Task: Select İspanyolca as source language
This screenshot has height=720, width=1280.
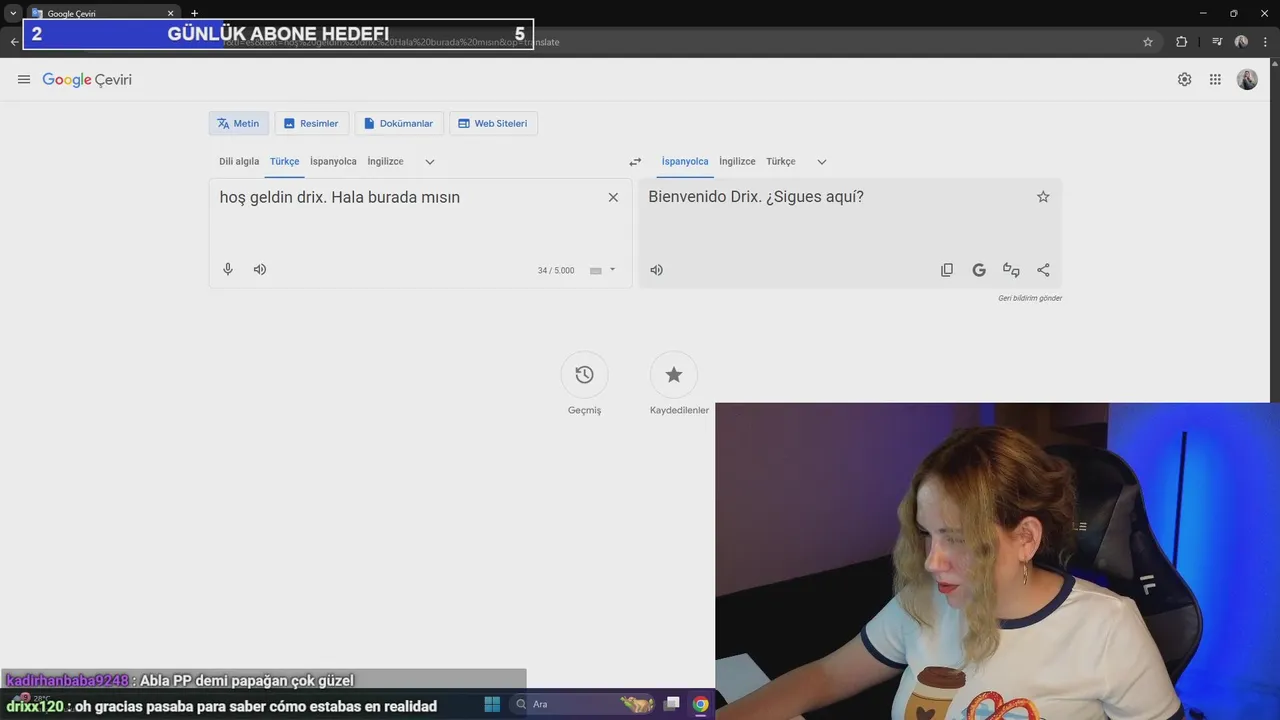Action: coord(333,162)
